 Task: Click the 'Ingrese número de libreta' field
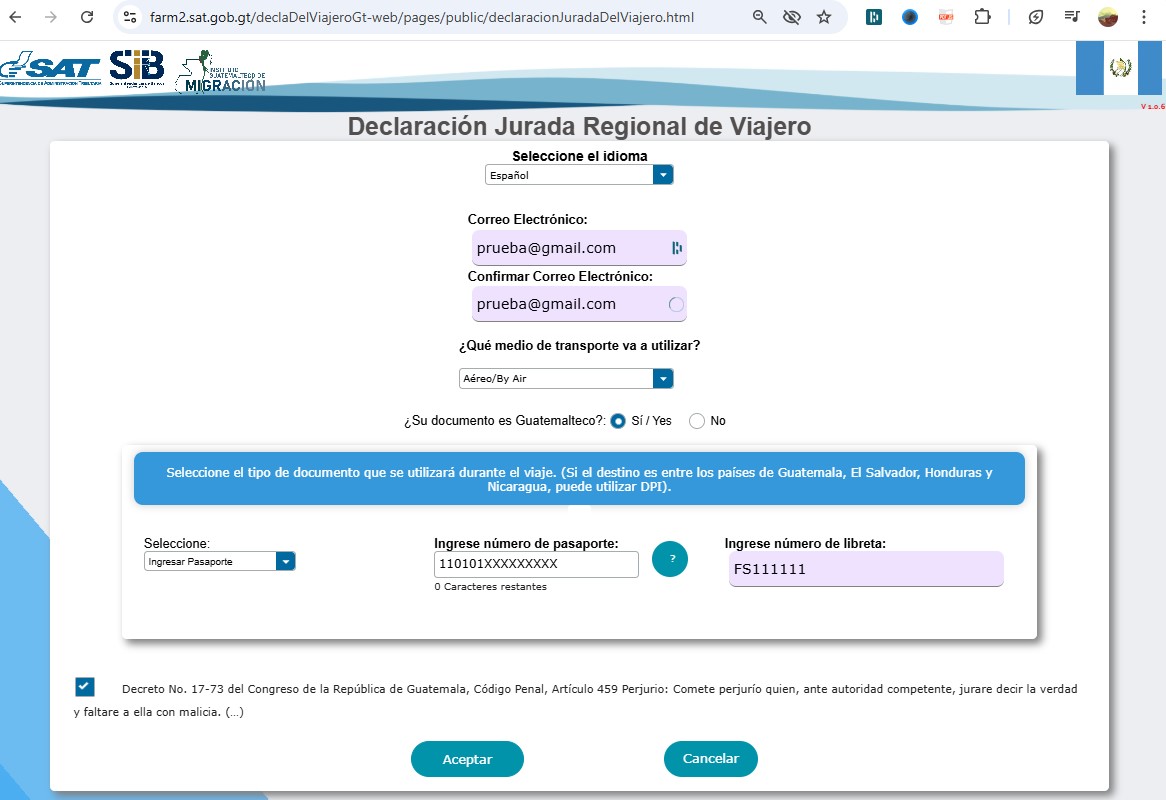point(866,569)
